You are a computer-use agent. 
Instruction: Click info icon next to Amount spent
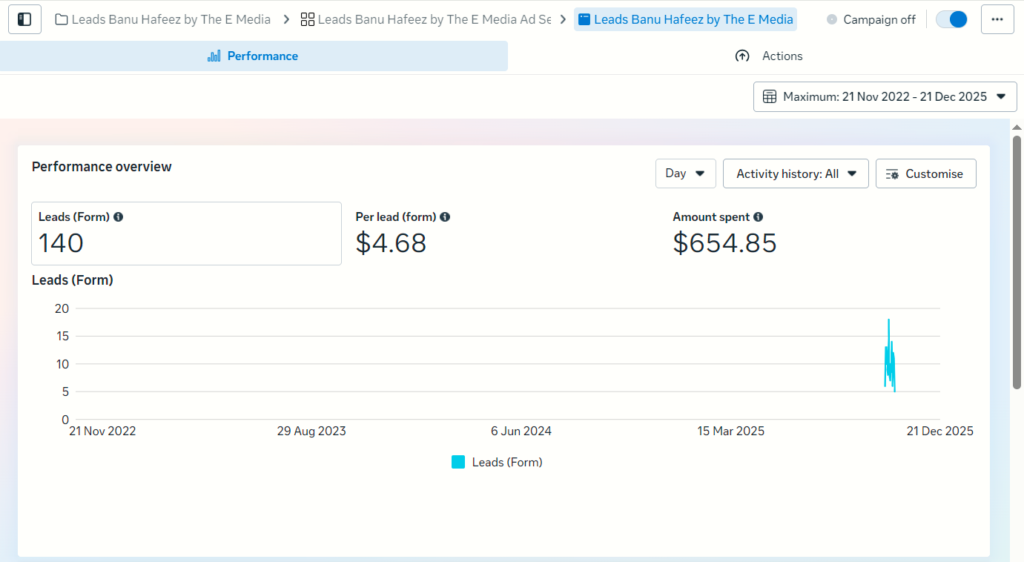tap(758, 217)
